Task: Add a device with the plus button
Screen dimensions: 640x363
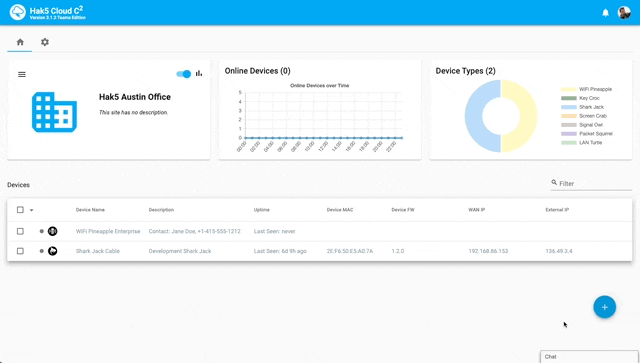Action: tap(604, 307)
